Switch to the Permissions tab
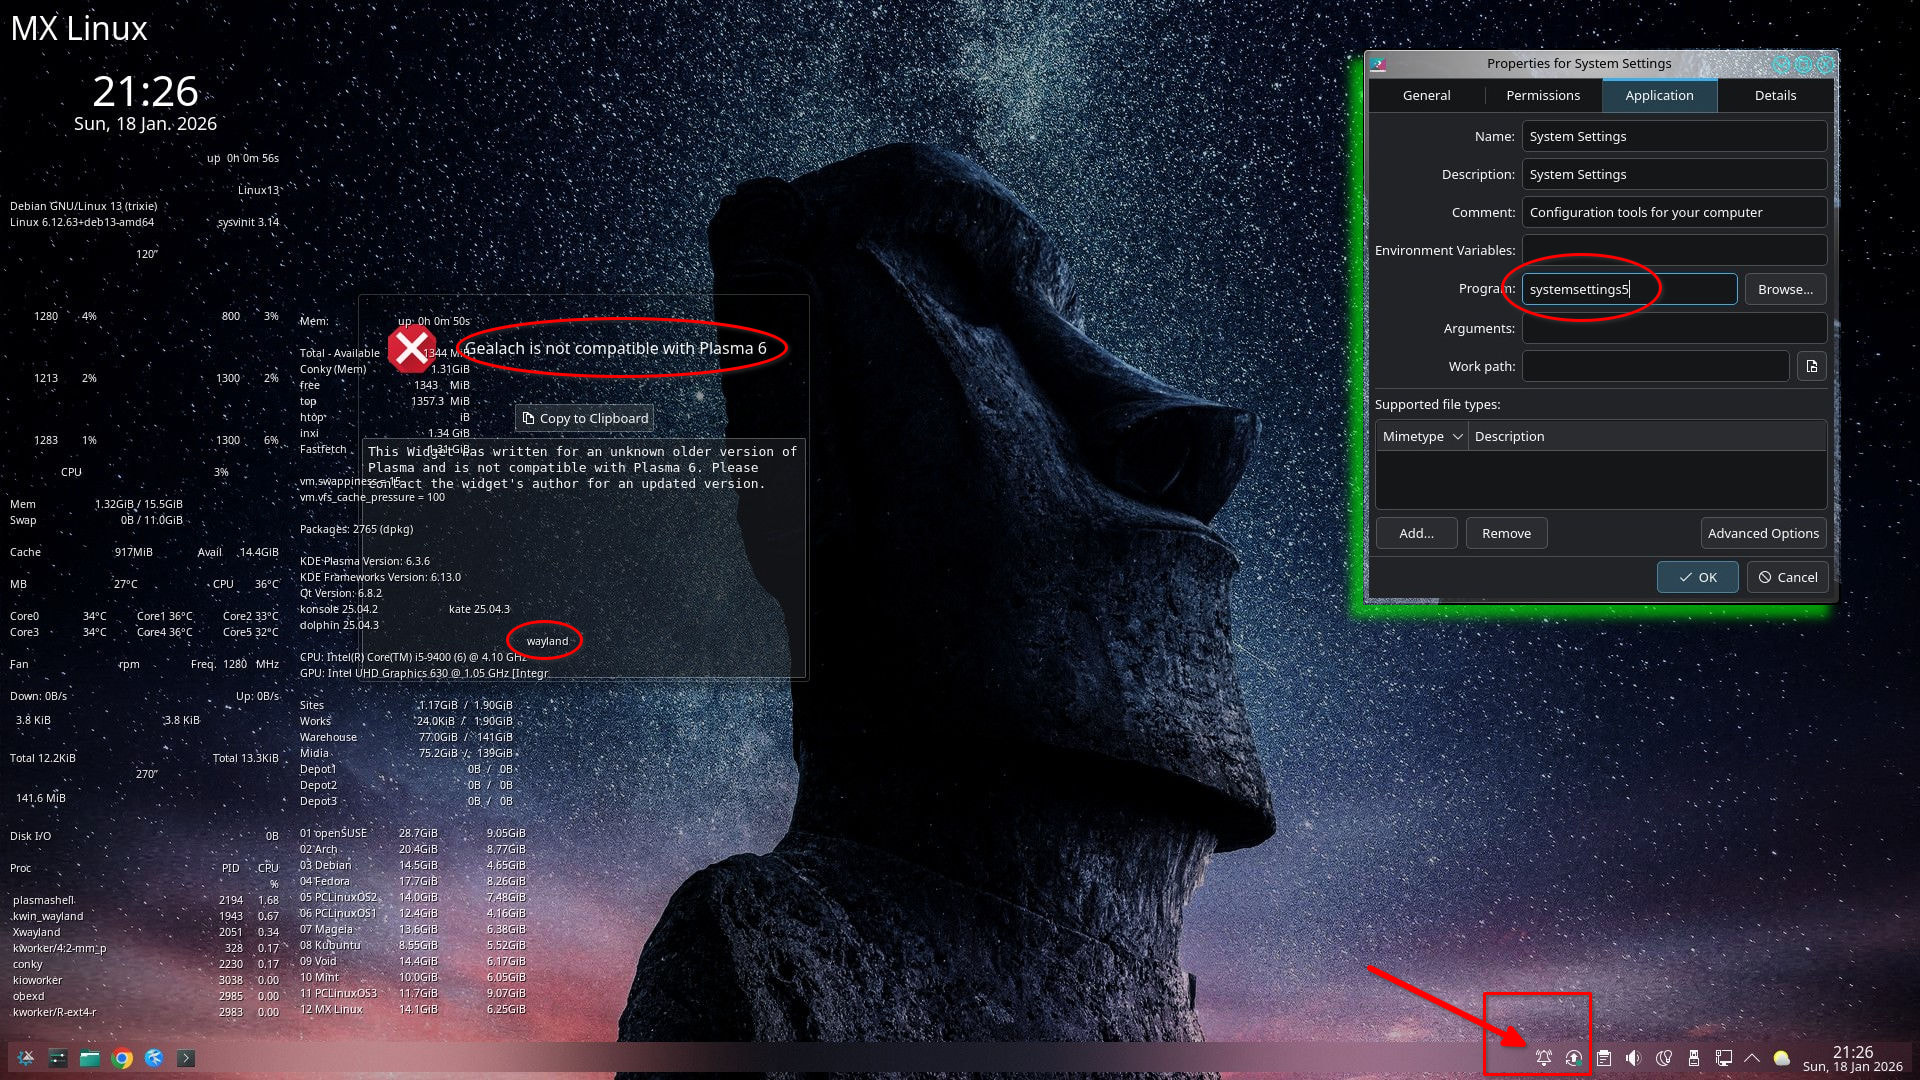1920x1080 pixels. (x=1542, y=95)
